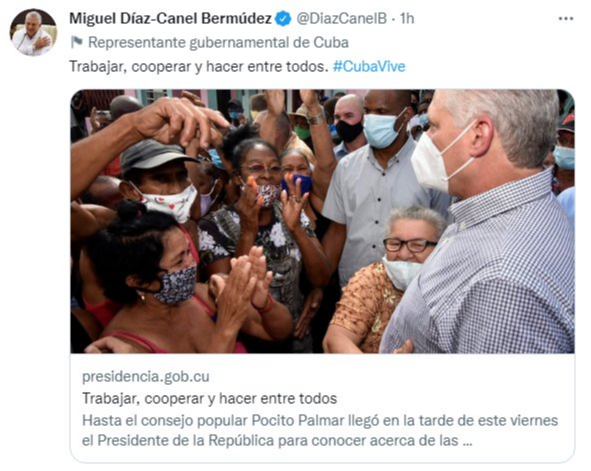Screen dimensions: 591x471
Task: Open card title Trabajar, cooperar y hacer entre todos
Action: [210, 398]
